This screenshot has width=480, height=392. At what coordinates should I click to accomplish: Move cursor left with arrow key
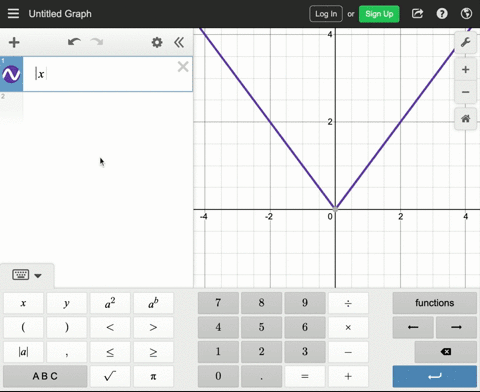[413, 327]
